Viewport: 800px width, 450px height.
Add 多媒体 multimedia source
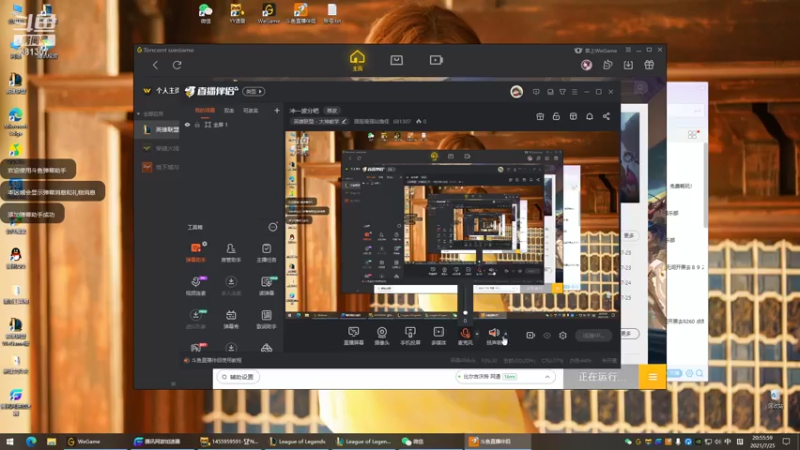point(438,336)
